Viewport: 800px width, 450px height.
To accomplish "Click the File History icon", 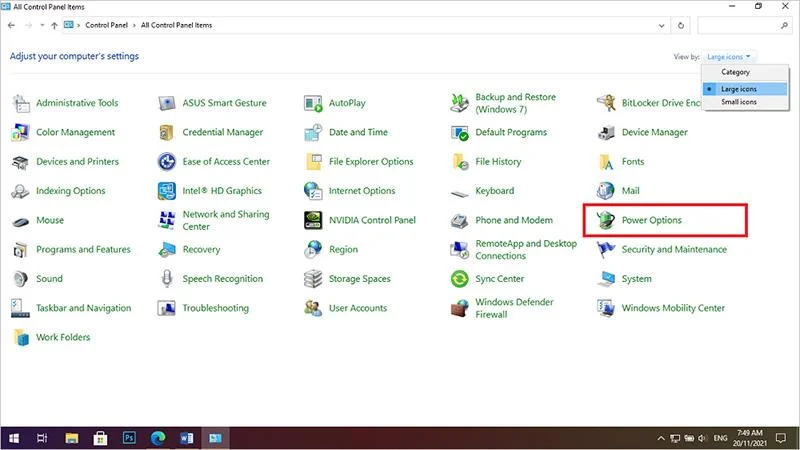I will pyautogui.click(x=460, y=162).
